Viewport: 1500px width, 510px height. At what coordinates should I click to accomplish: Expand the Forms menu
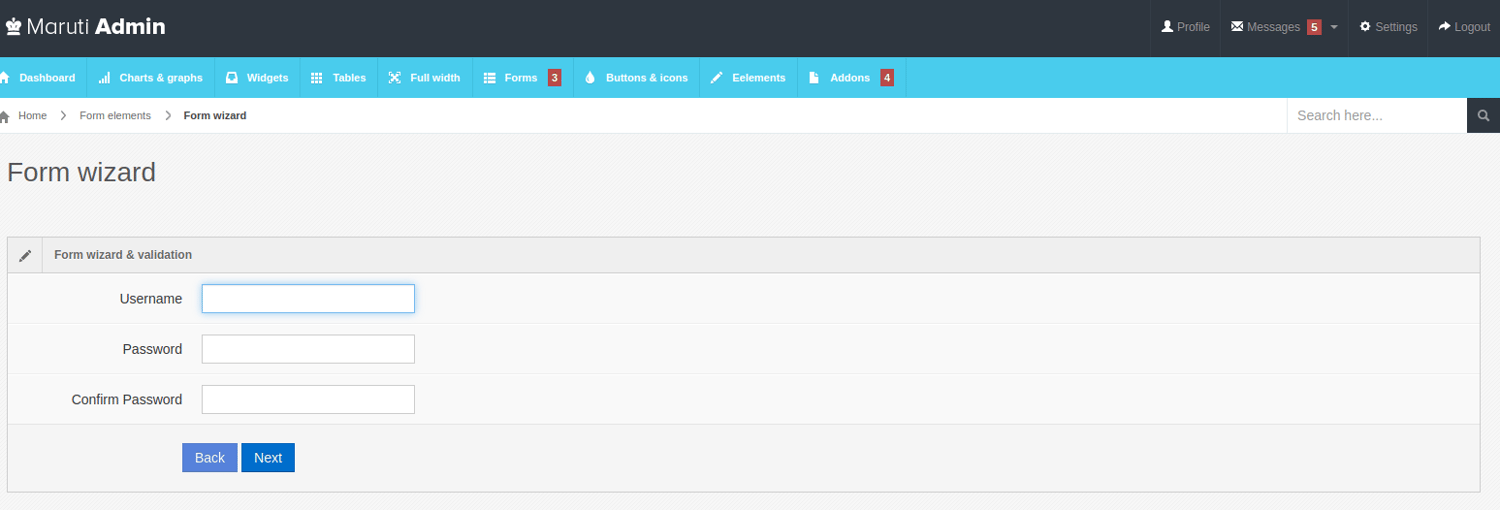[522, 78]
